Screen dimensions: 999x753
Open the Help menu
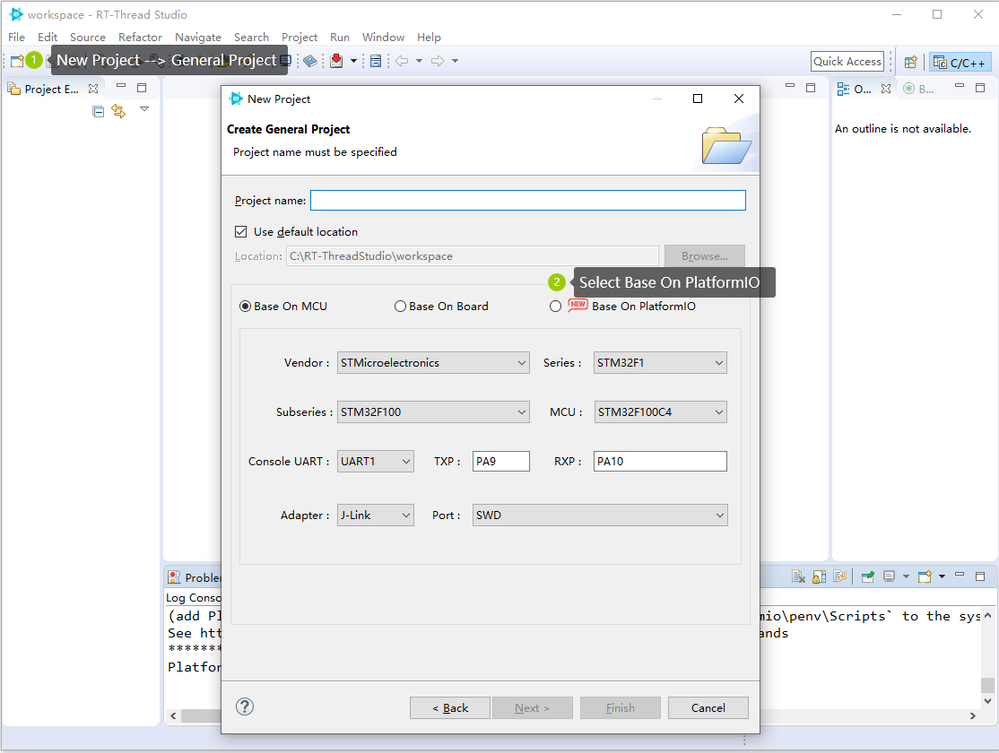429,37
